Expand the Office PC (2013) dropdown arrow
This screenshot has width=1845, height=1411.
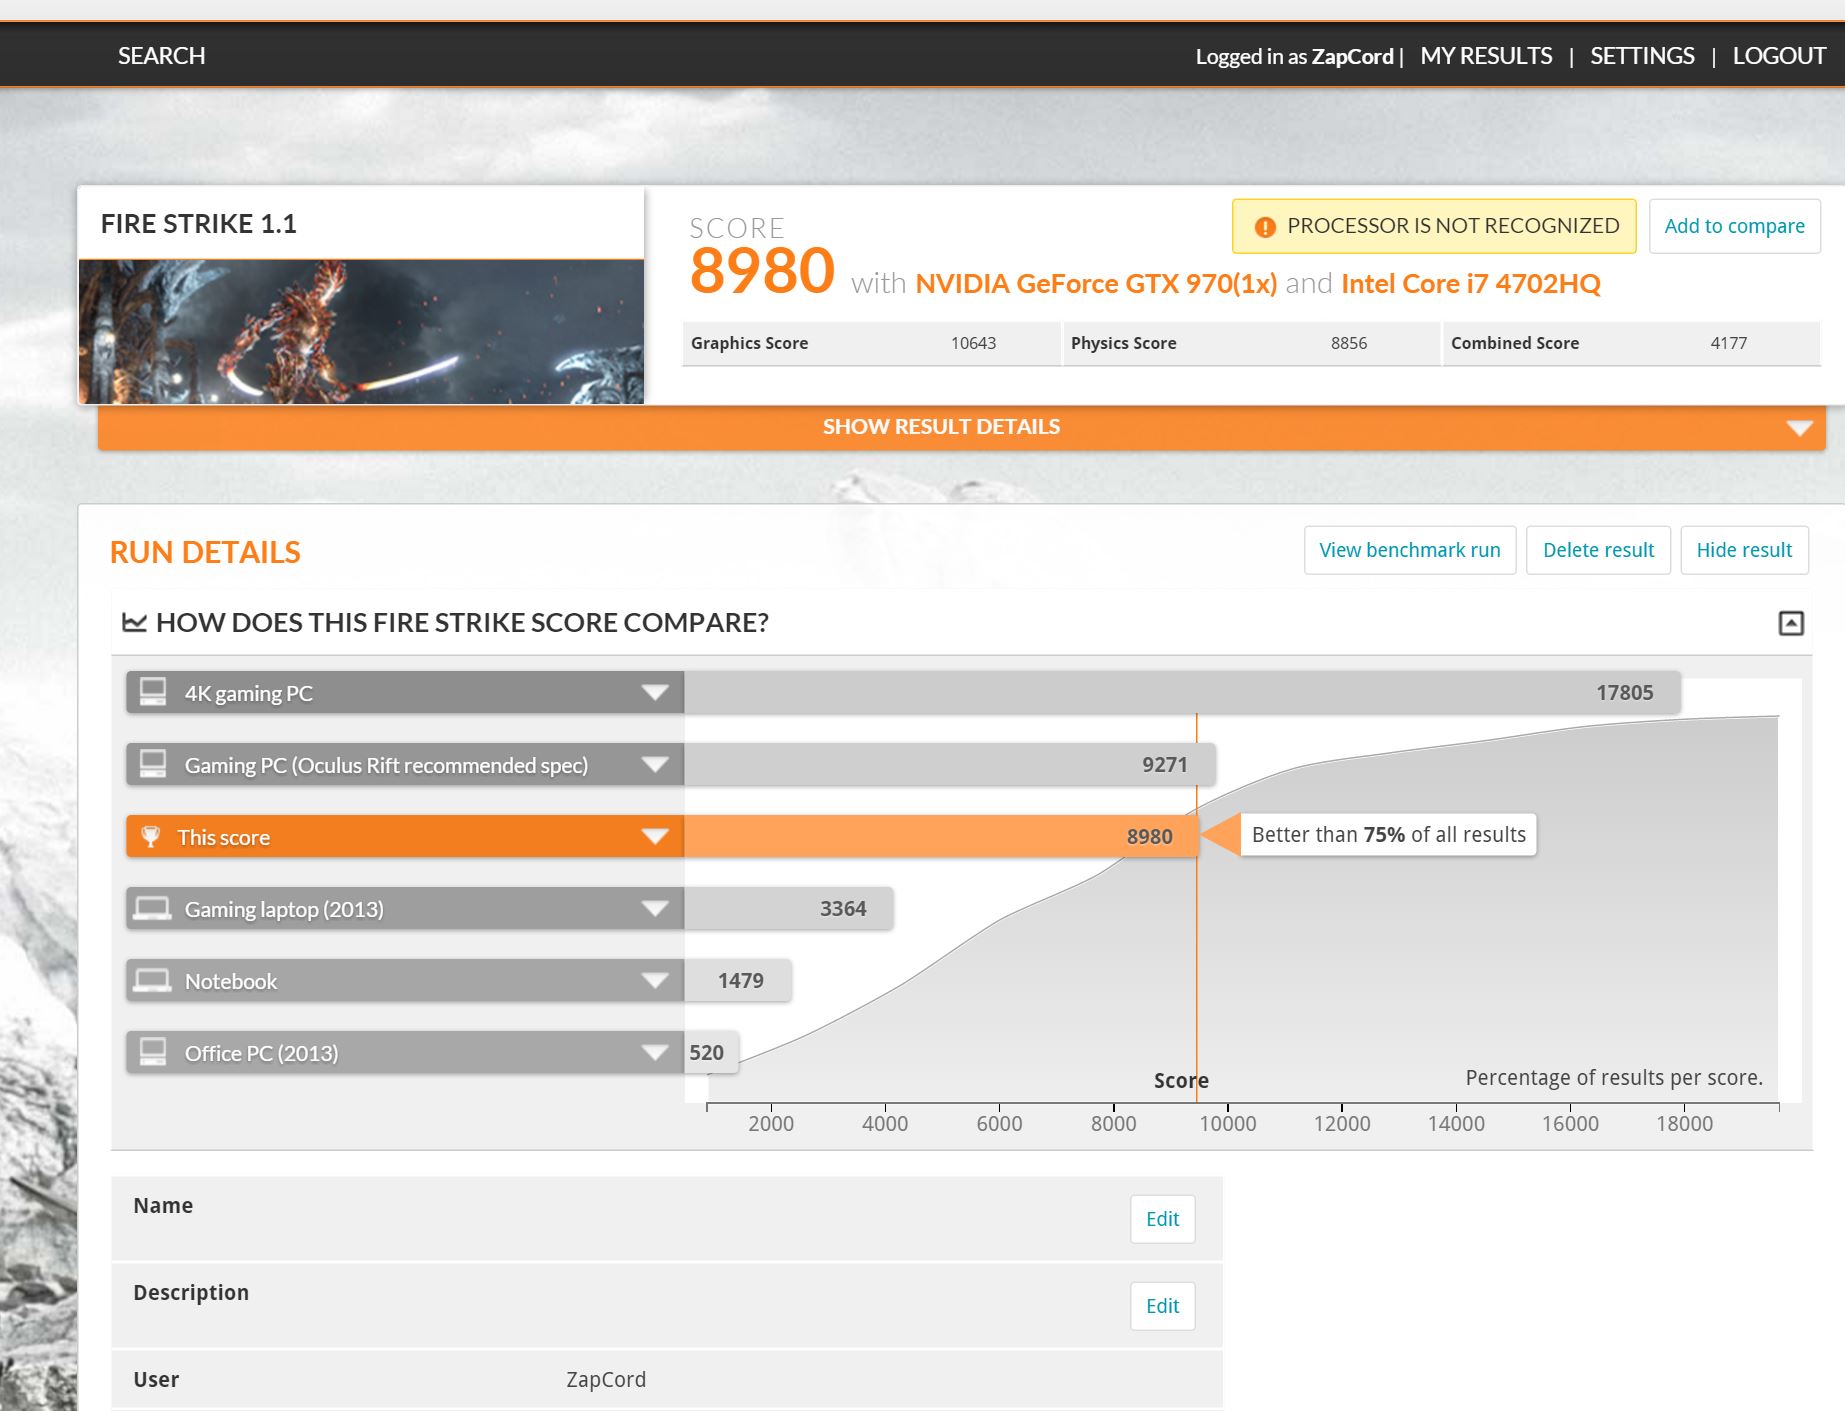pyautogui.click(x=655, y=1052)
